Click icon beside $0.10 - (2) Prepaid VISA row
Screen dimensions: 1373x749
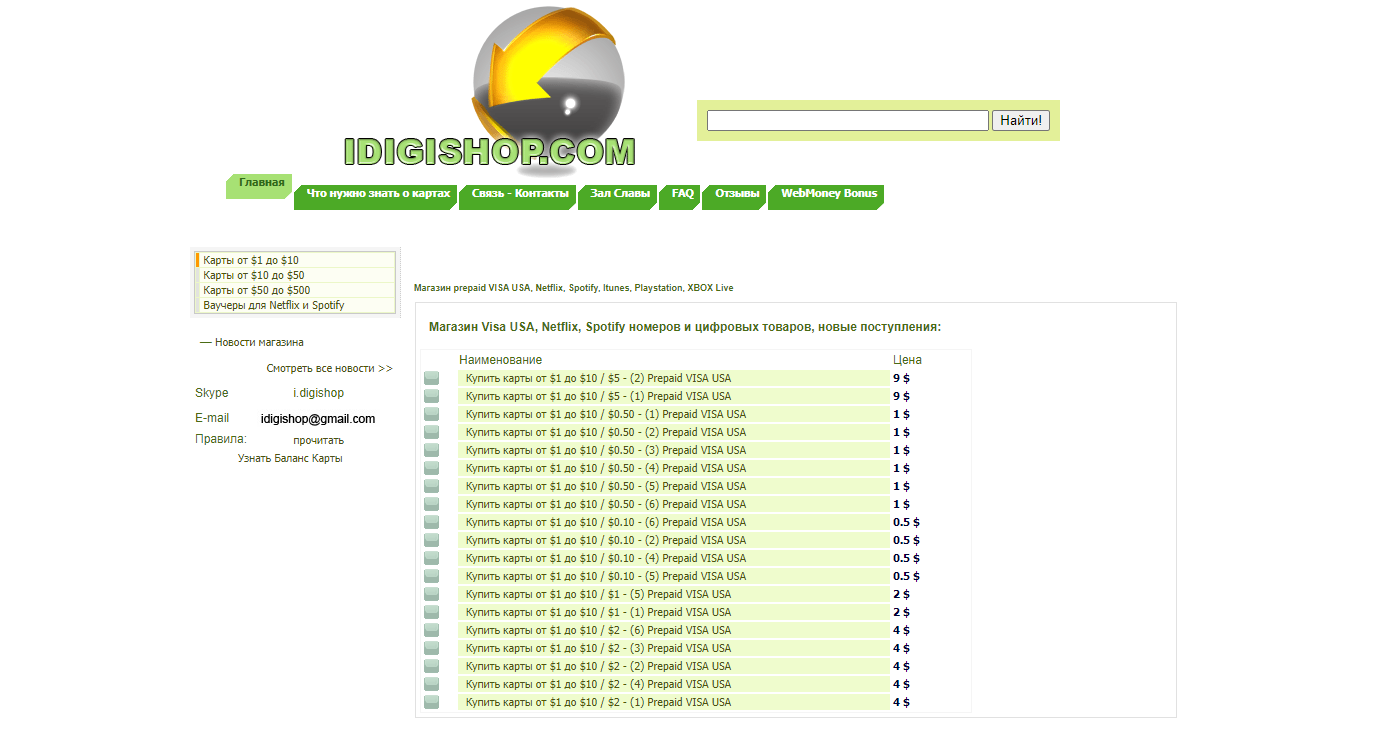(432, 540)
